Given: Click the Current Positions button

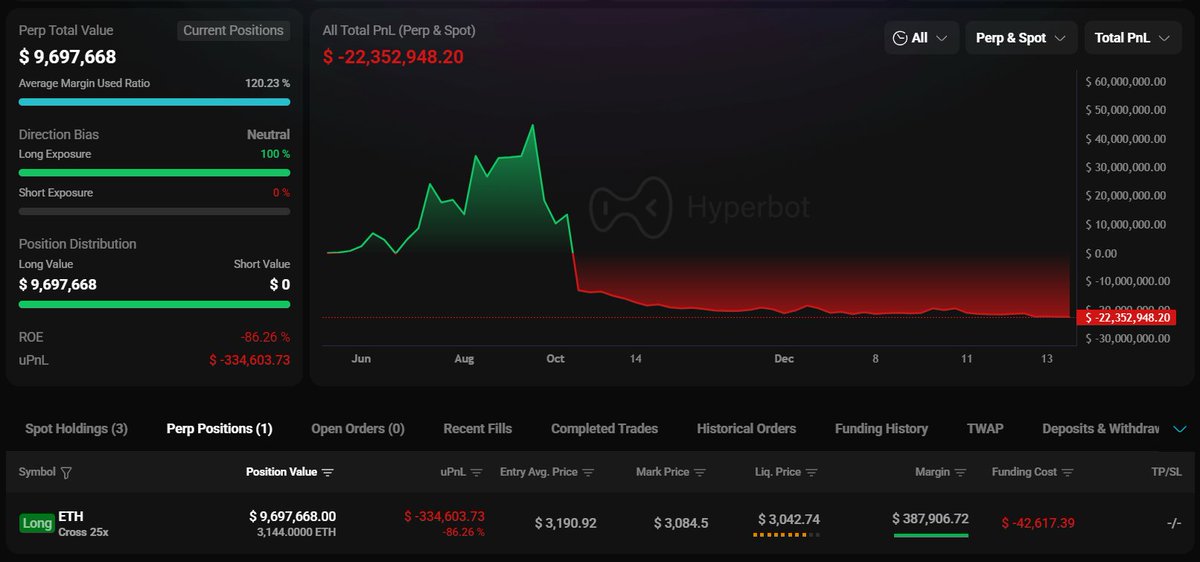Looking at the screenshot, I should 233,31.
